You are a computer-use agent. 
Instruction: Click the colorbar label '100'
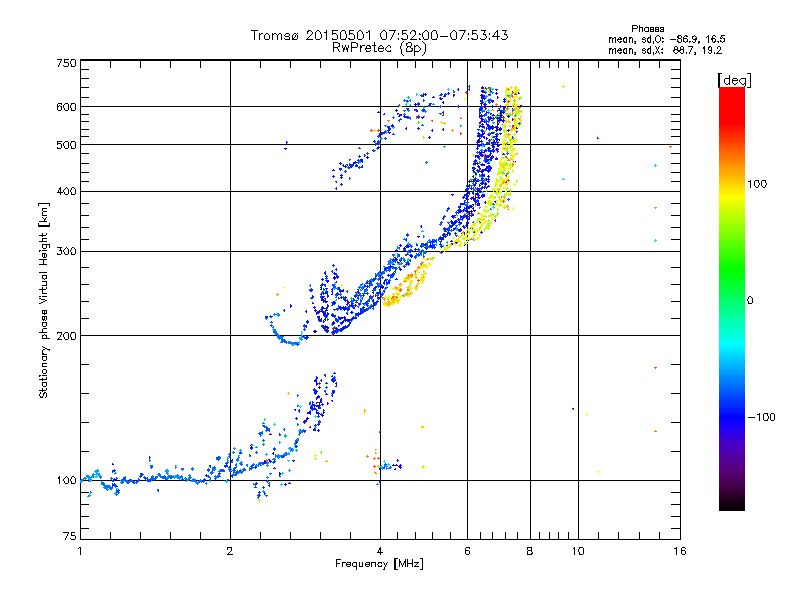click(757, 184)
